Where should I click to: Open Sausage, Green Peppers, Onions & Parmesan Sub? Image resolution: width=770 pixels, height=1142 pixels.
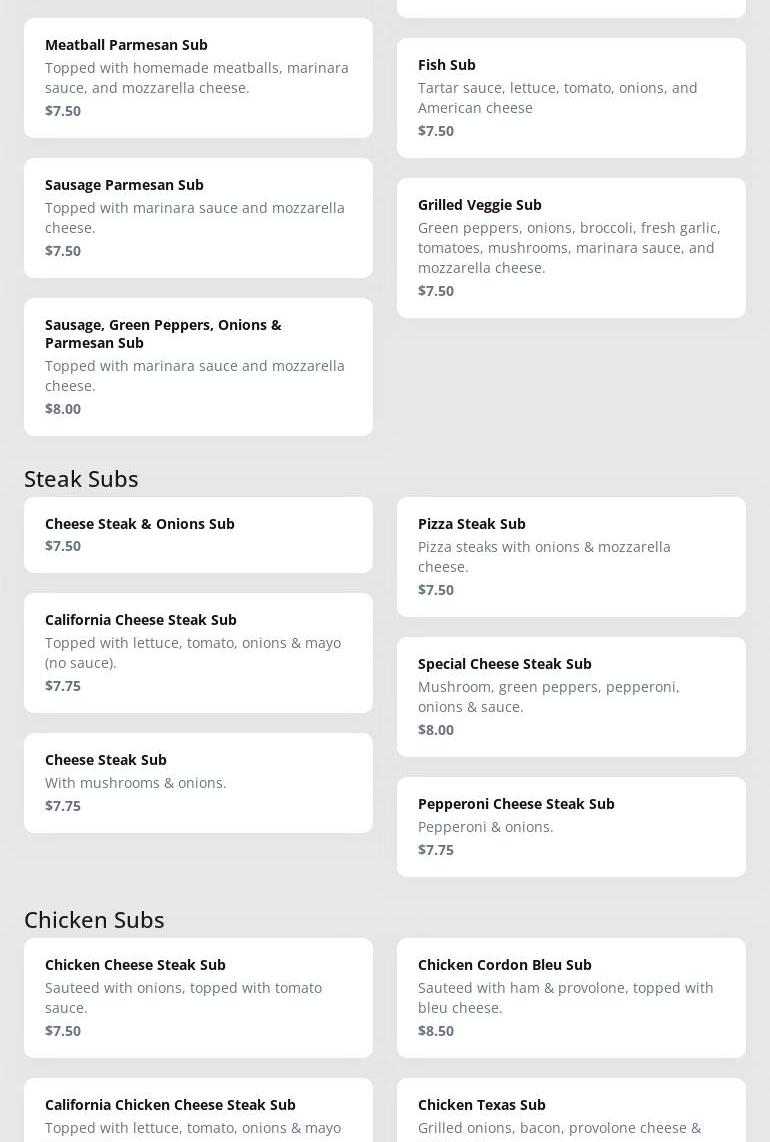198,366
